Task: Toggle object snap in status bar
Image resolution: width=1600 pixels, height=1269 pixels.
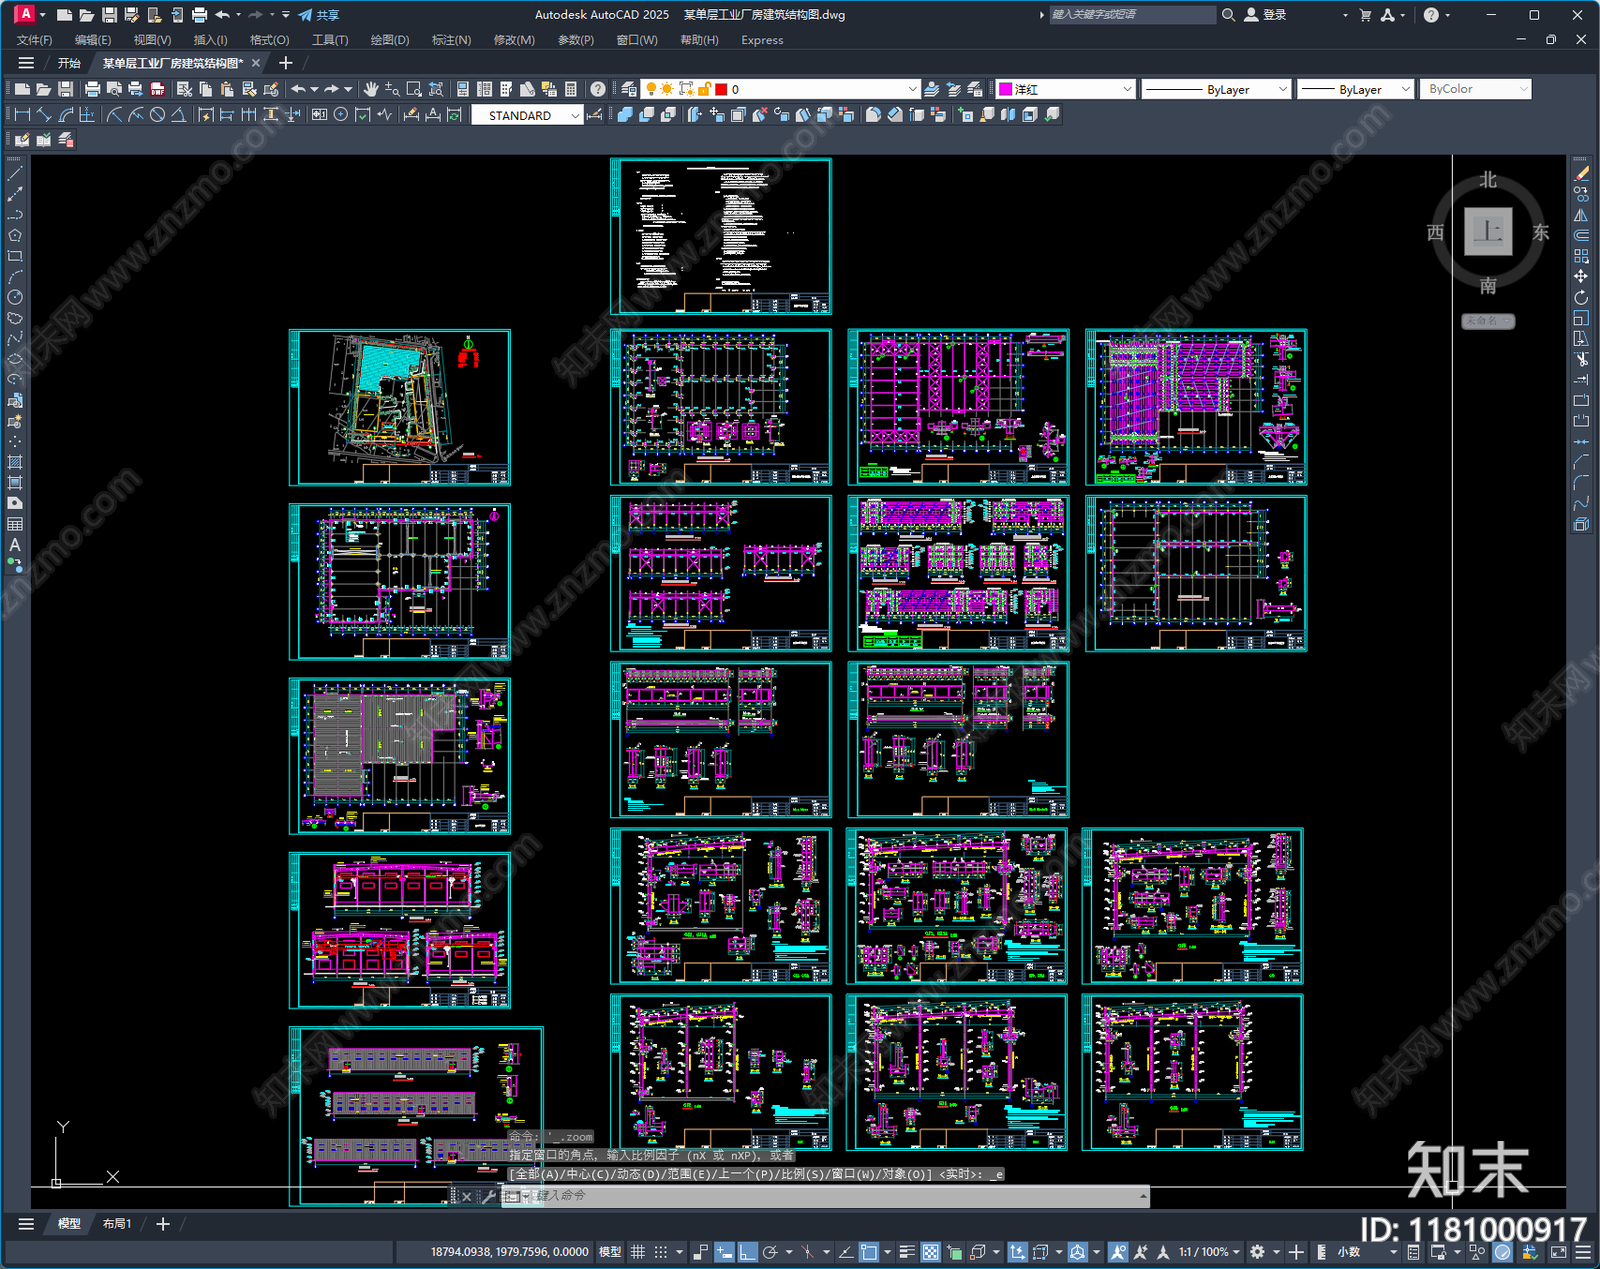Action: pos(869,1252)
